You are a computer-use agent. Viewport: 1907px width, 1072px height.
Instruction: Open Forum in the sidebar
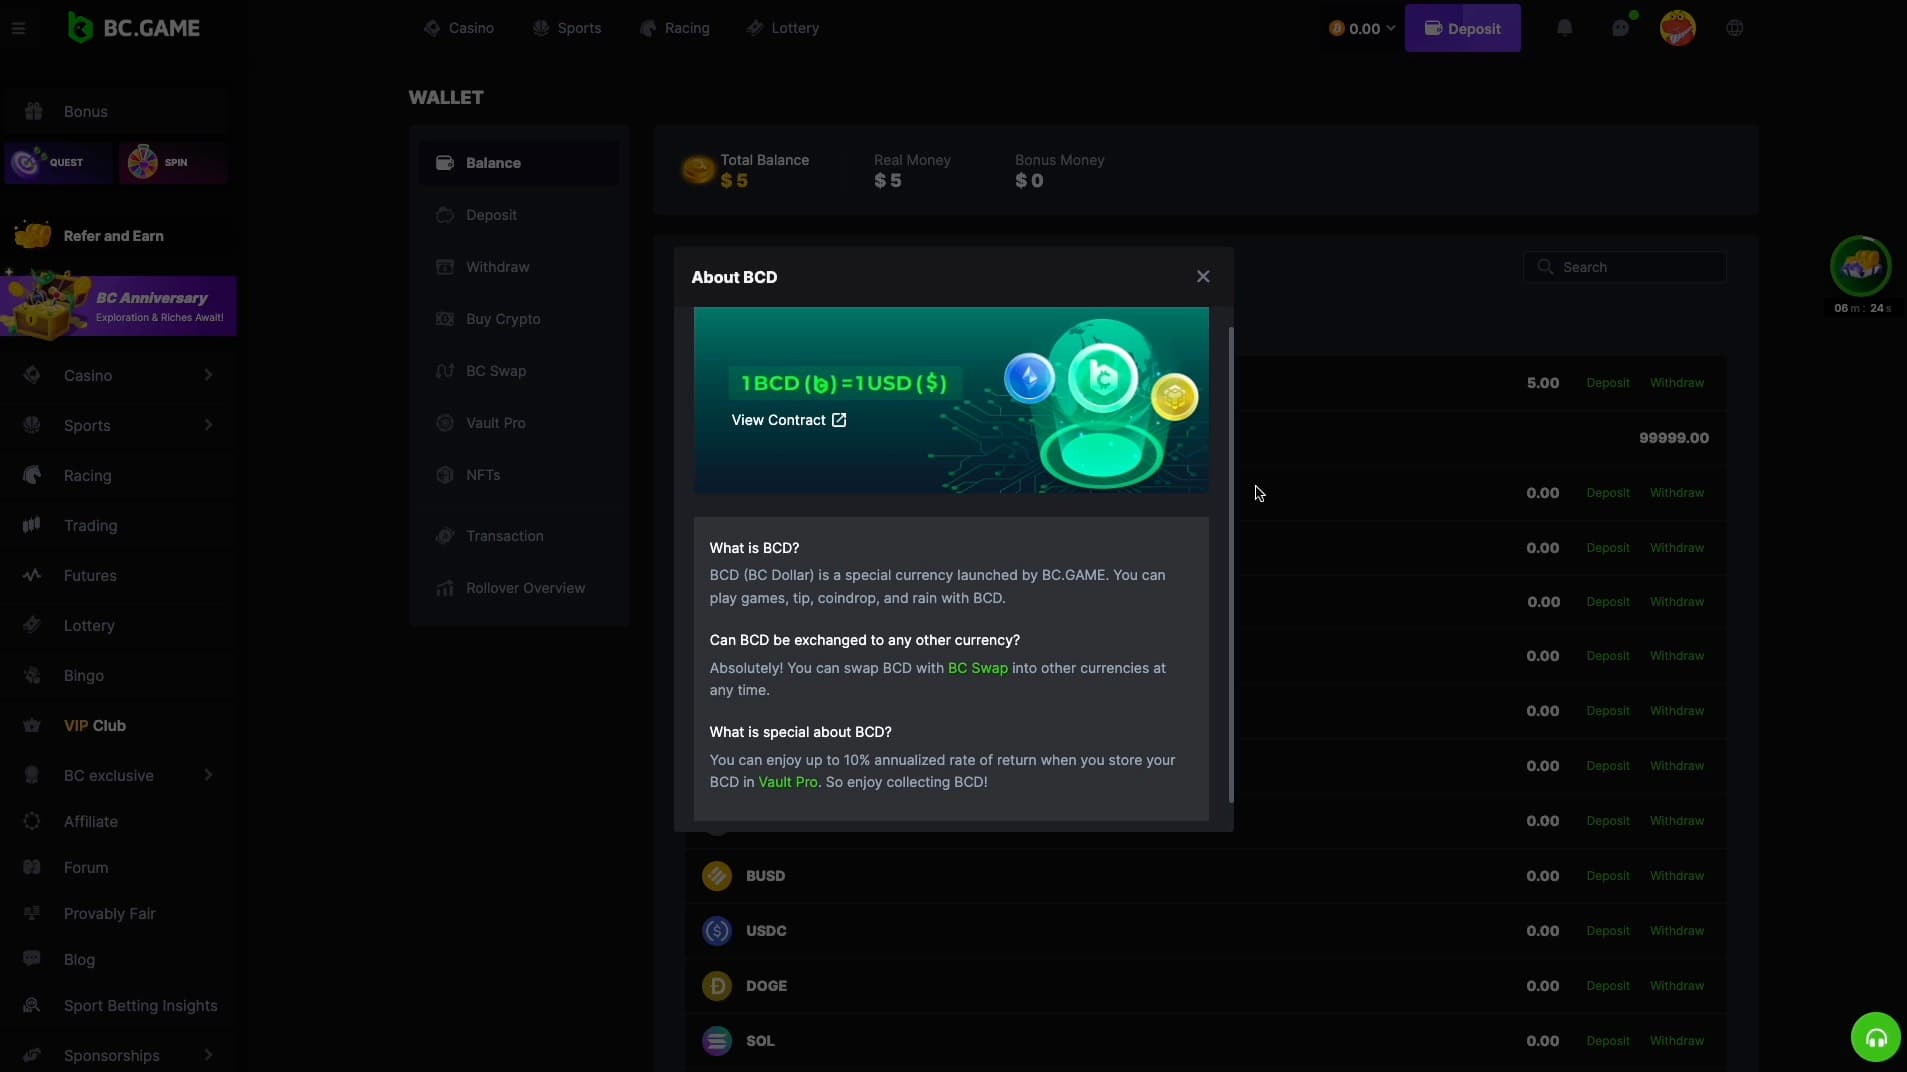(x=117, y=868)
